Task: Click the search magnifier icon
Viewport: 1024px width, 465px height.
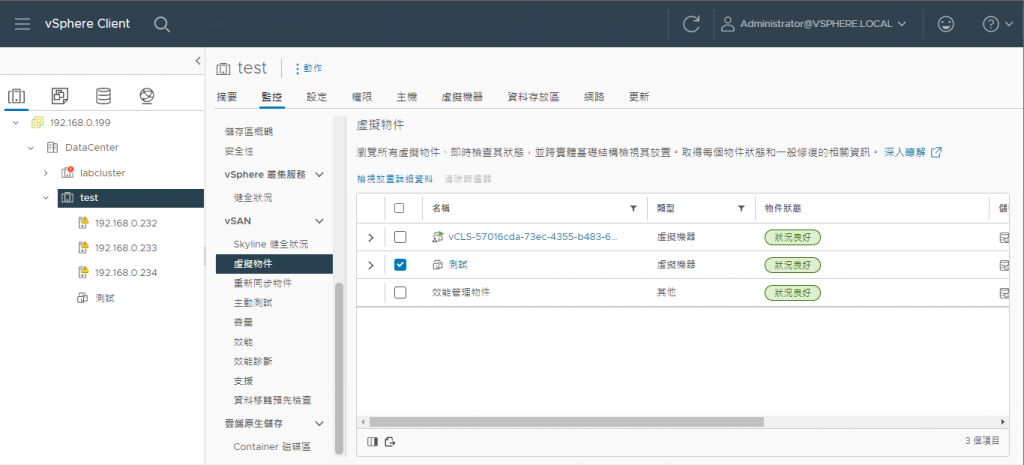Action: click(162, 24)
